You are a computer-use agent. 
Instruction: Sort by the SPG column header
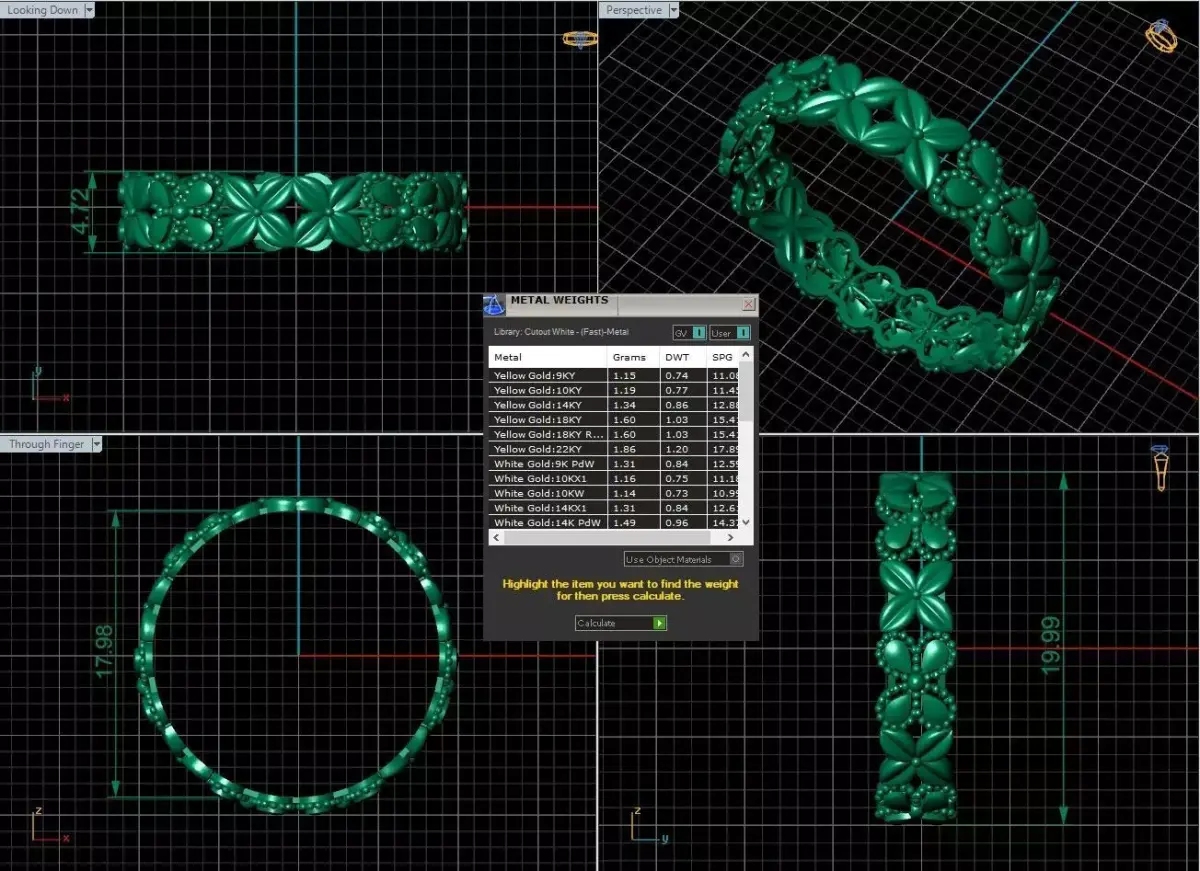(723, 357)
